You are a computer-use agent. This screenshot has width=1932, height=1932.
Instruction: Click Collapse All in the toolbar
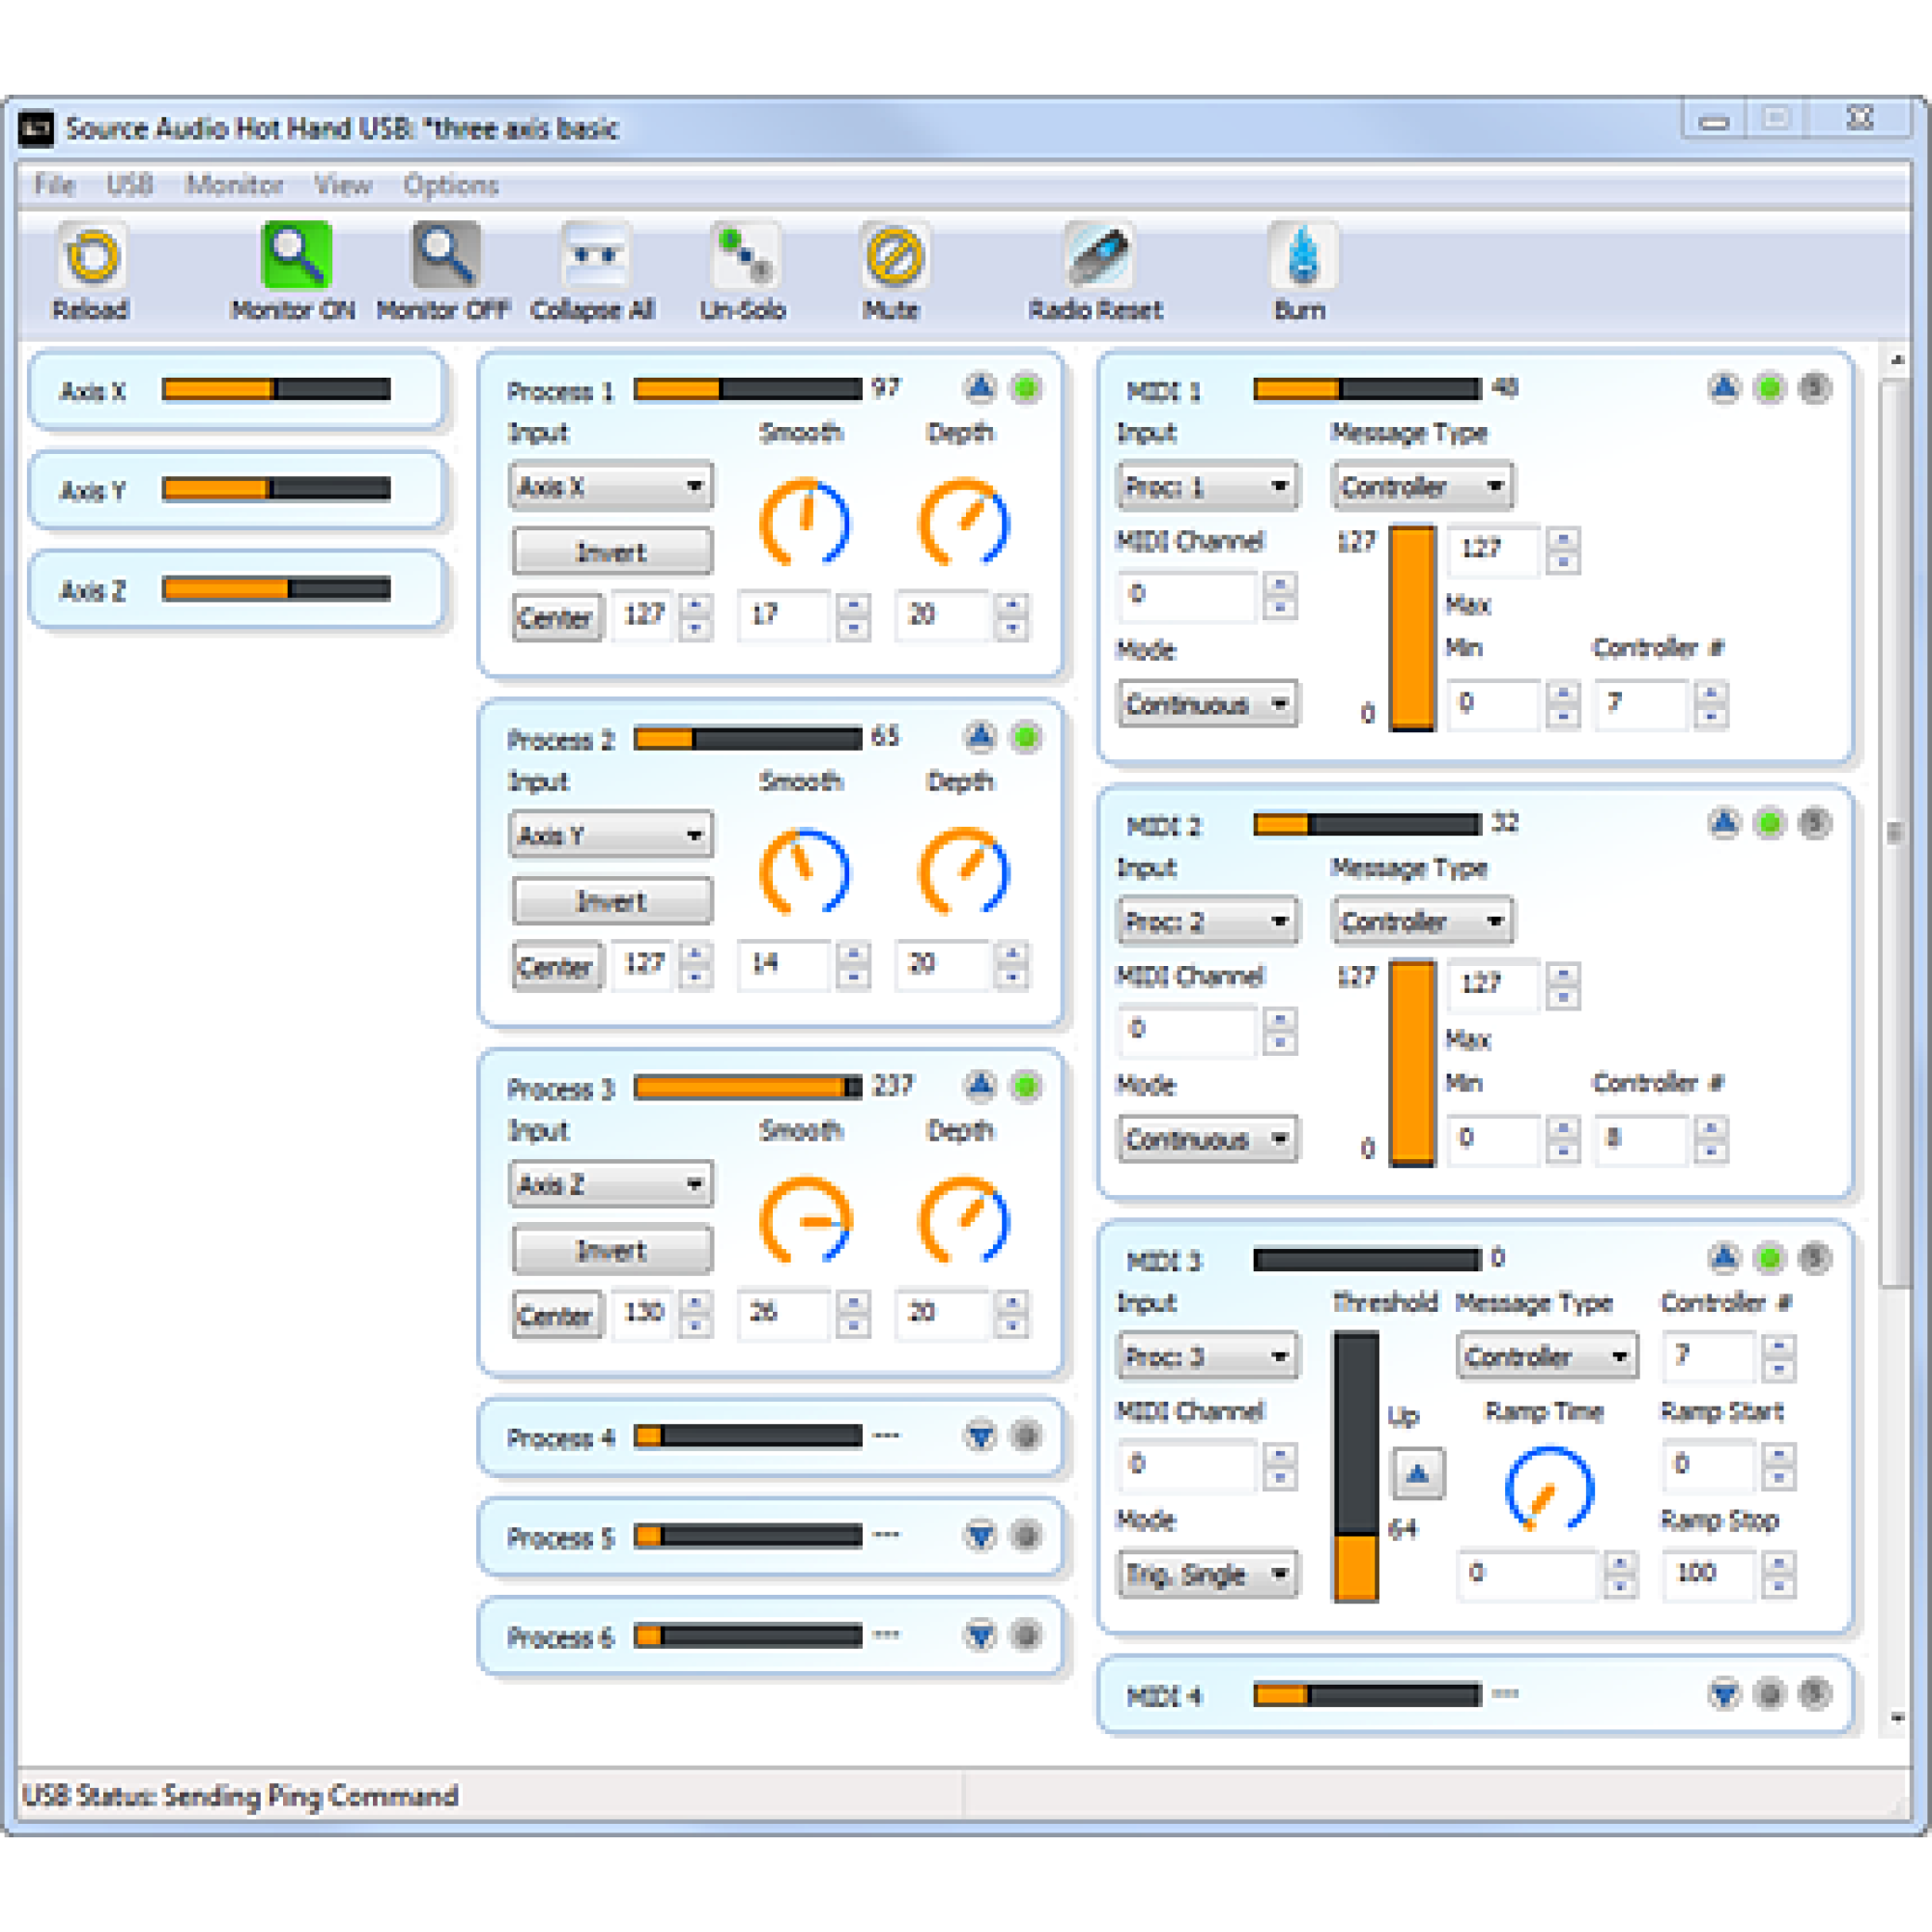coord(594,257)
